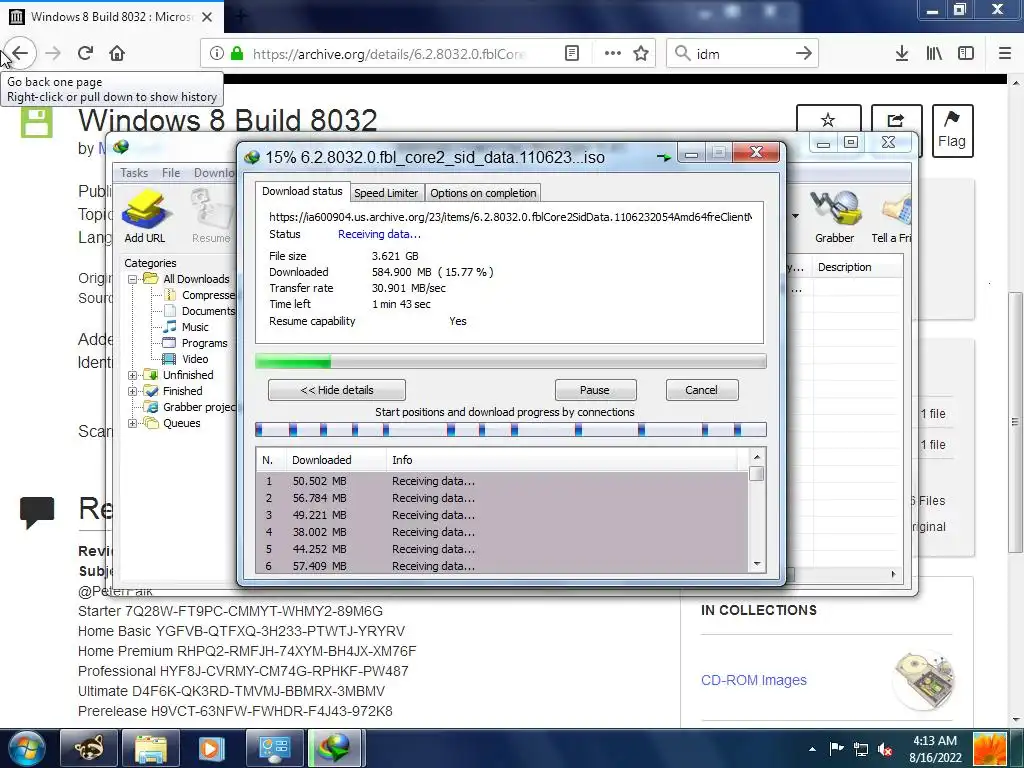Viewport: 1024px width, 768px height.
Task: Switch to the Speed Limiter tab
Action: [x=386, y=193]
